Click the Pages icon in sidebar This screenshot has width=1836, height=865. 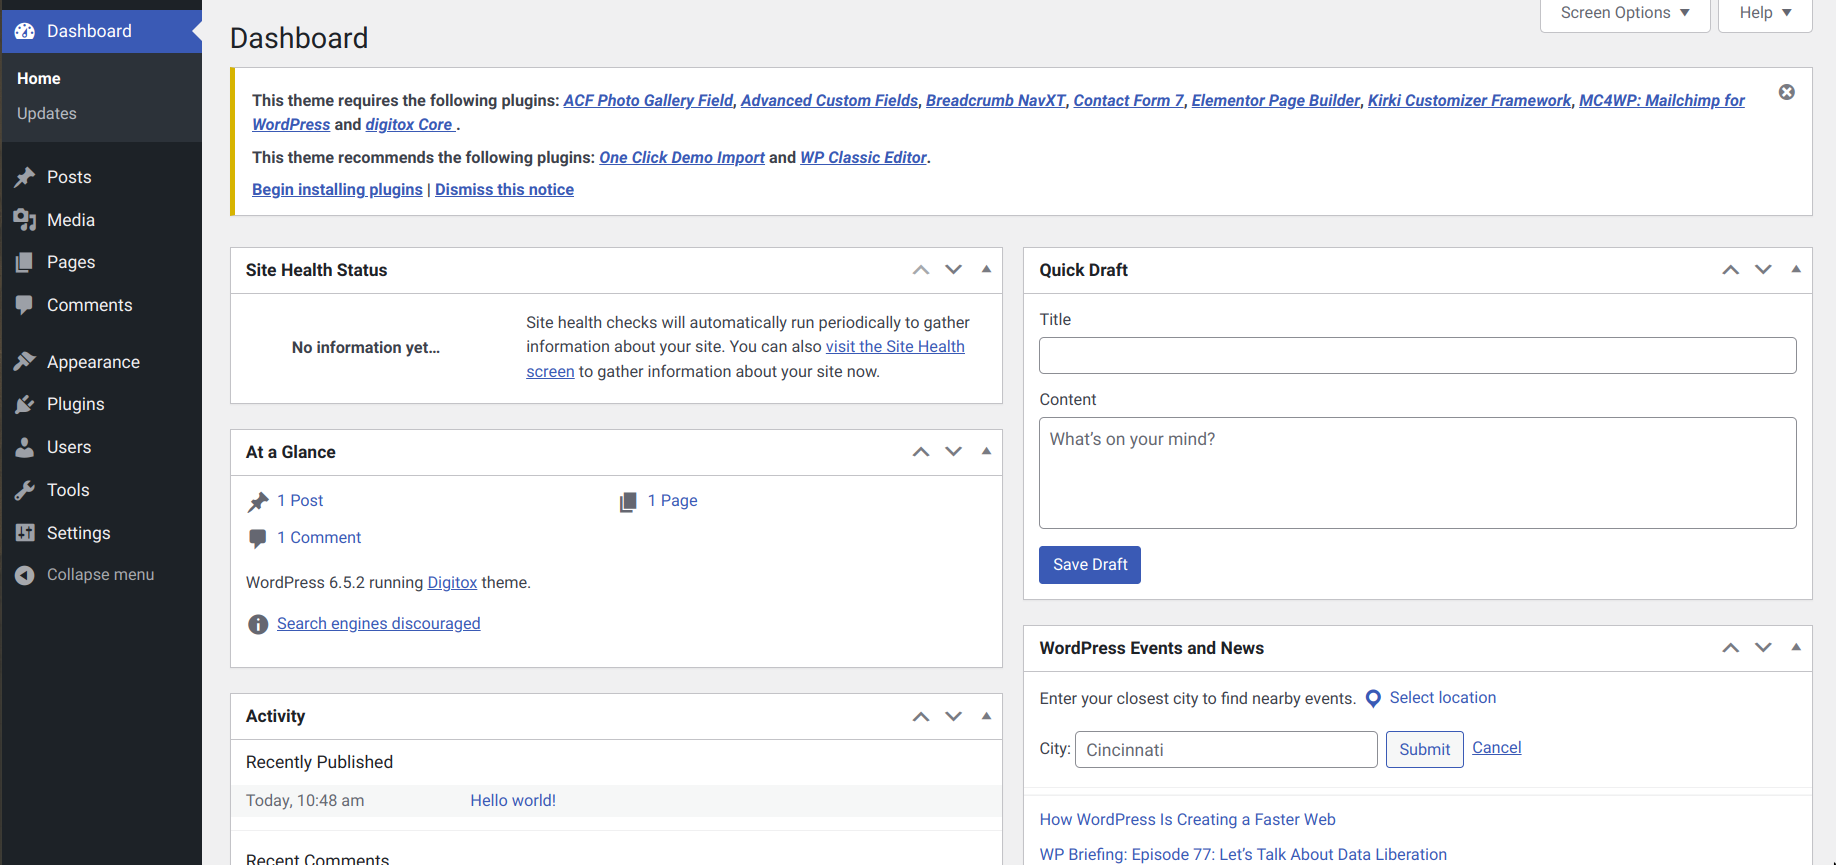[25, 262]
